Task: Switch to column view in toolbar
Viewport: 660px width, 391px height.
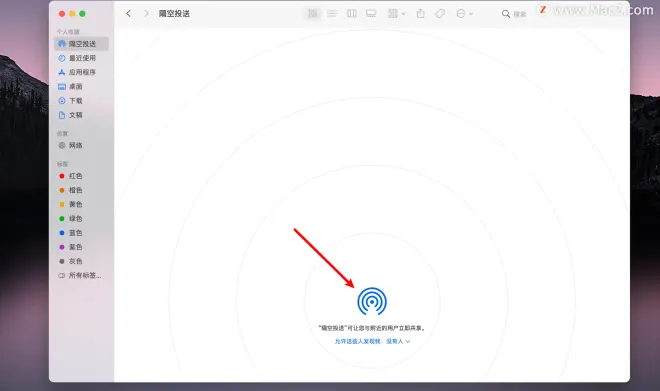Action: pyautogui.click(x=351, y=13)
